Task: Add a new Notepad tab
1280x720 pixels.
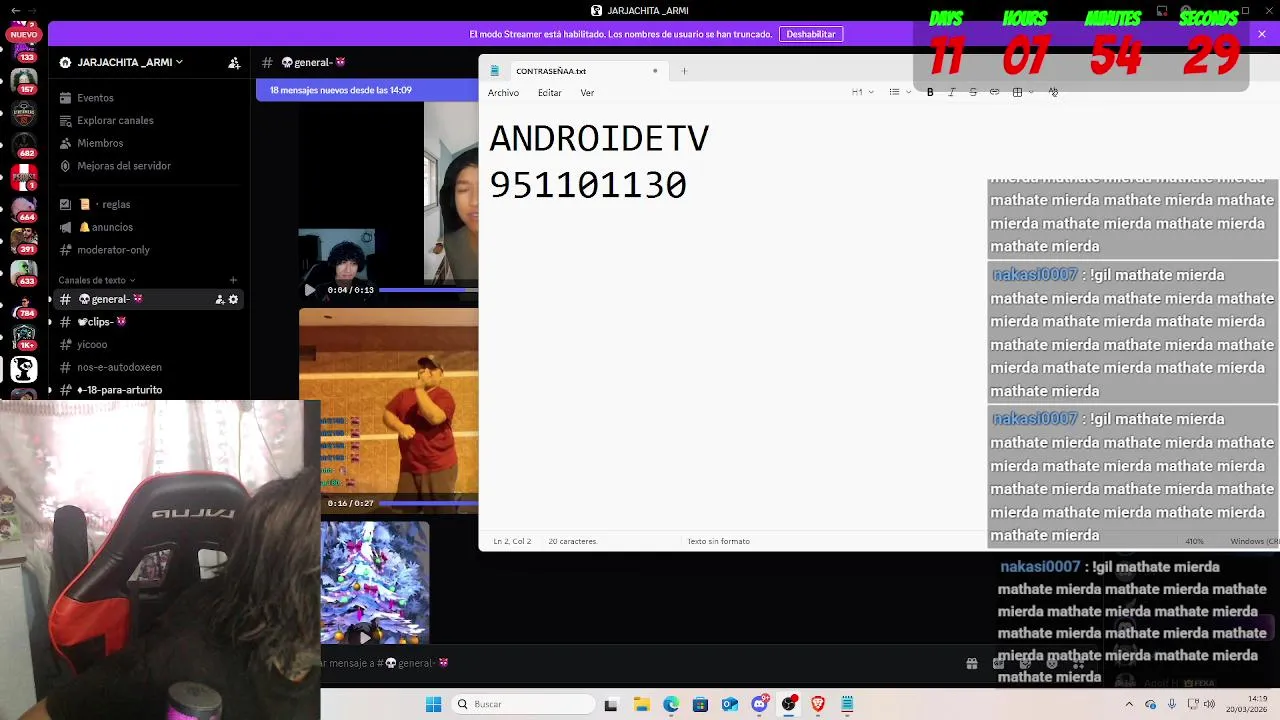Action: (x=684, y=71)
